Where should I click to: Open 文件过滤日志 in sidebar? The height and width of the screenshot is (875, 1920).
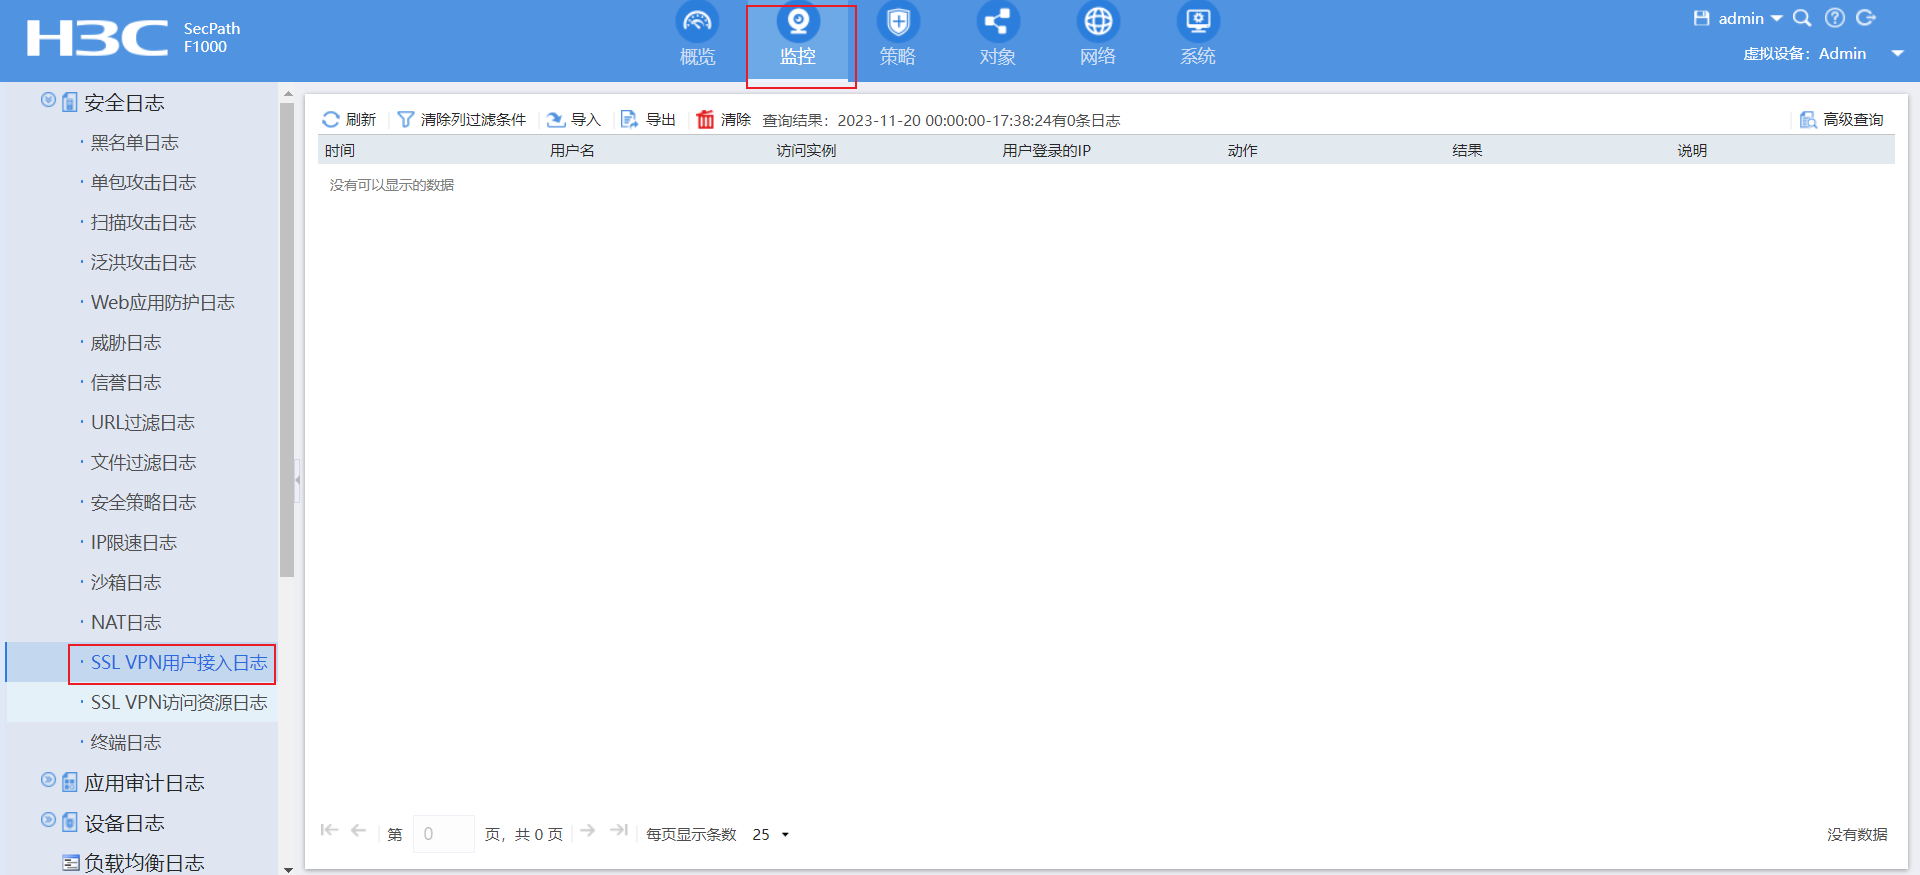143,463
